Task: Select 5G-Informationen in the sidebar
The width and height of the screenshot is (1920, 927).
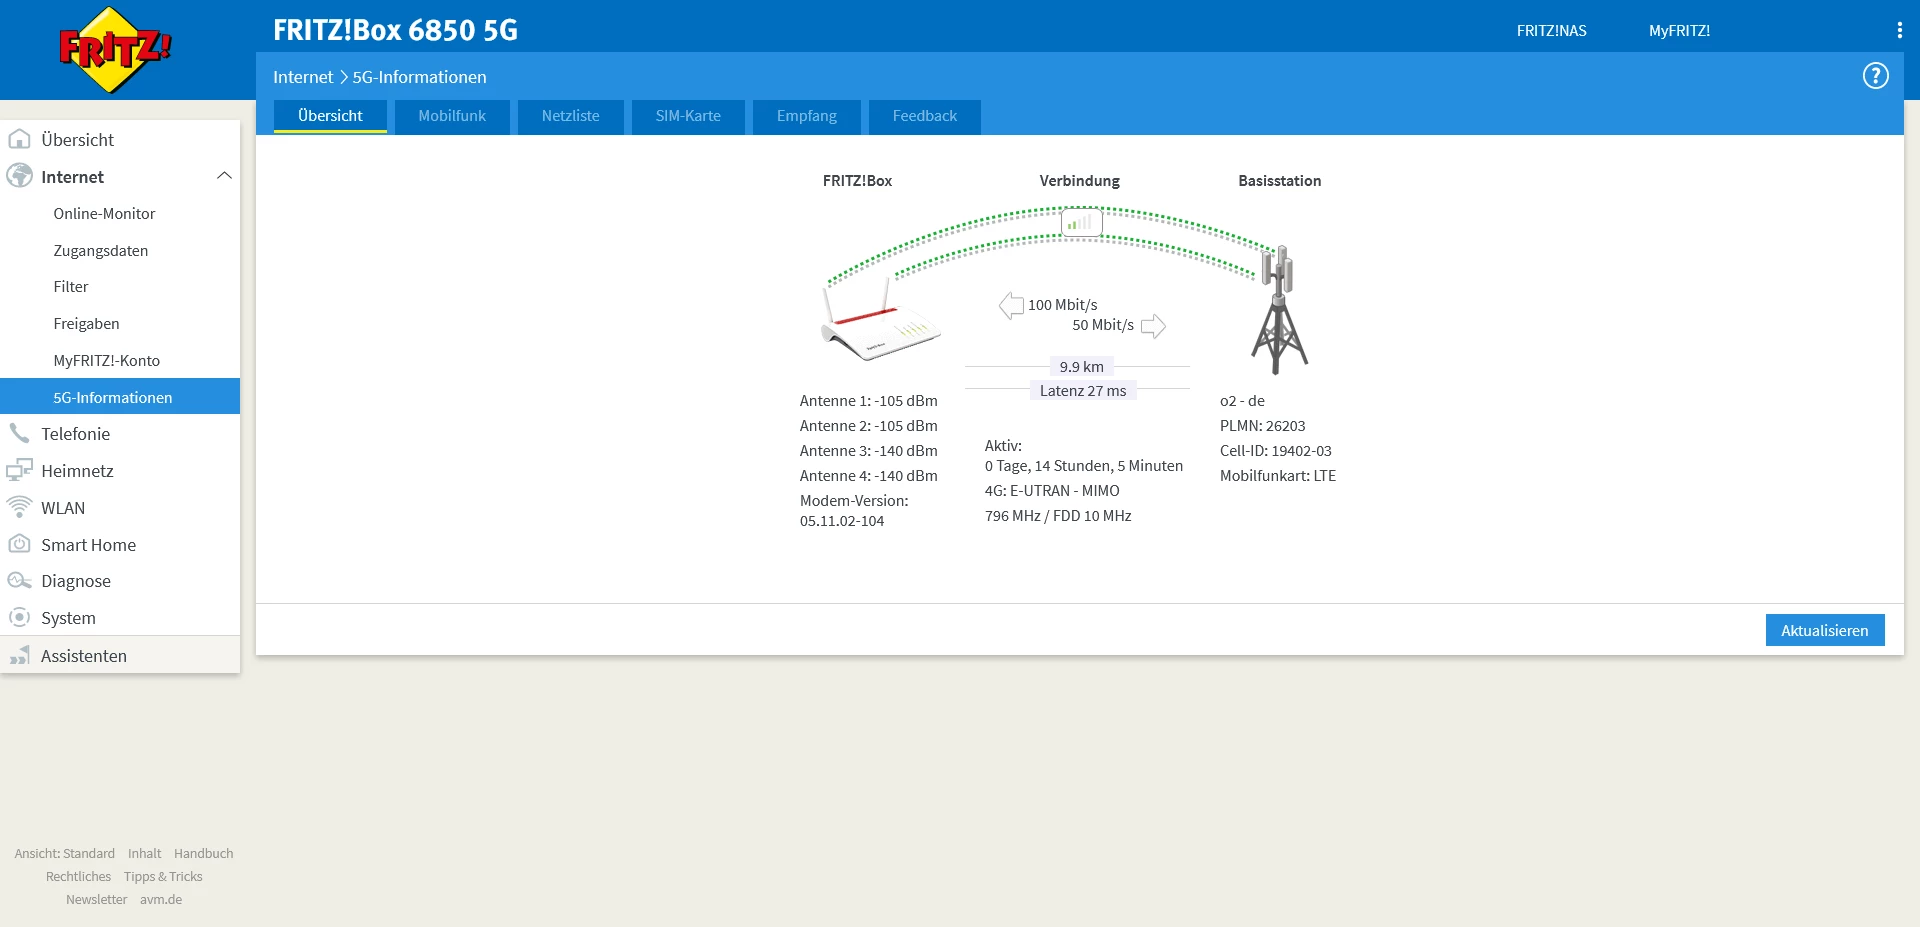Action: click(x=120, y=397)
